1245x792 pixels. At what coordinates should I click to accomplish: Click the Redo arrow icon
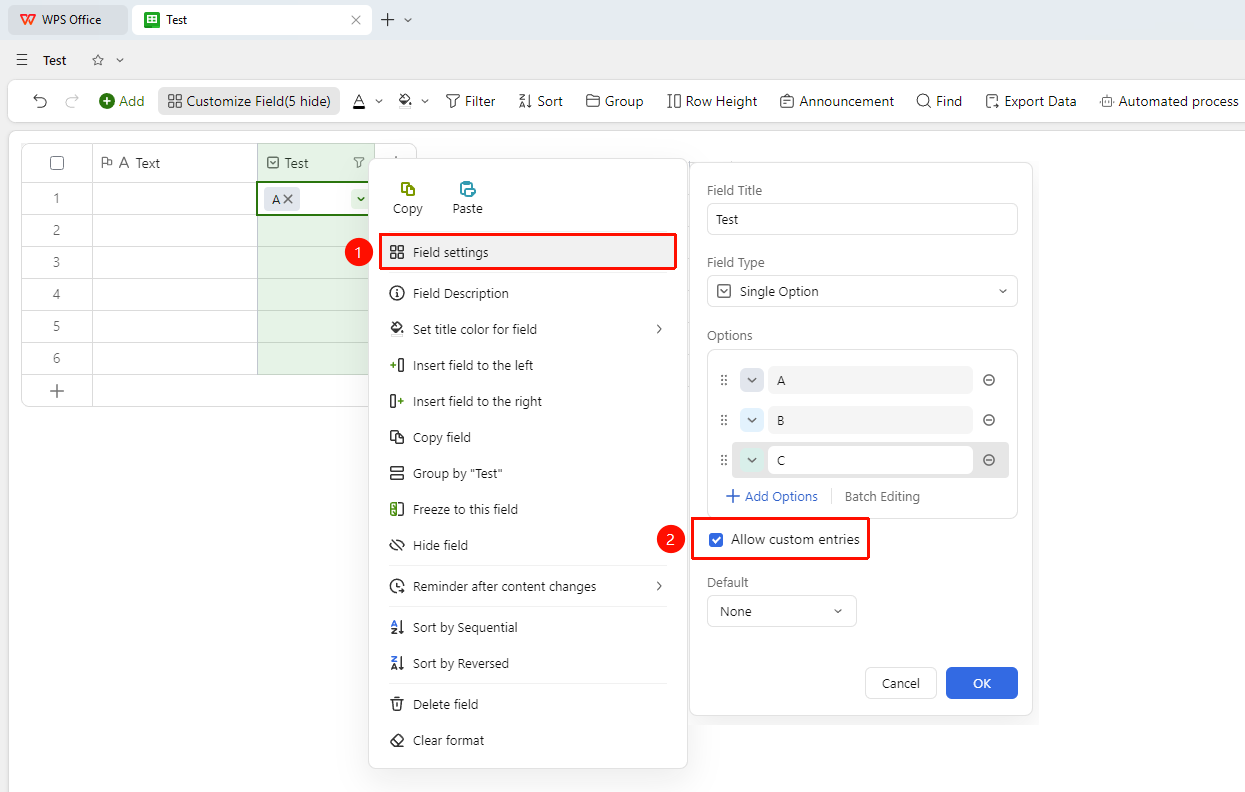72,101
